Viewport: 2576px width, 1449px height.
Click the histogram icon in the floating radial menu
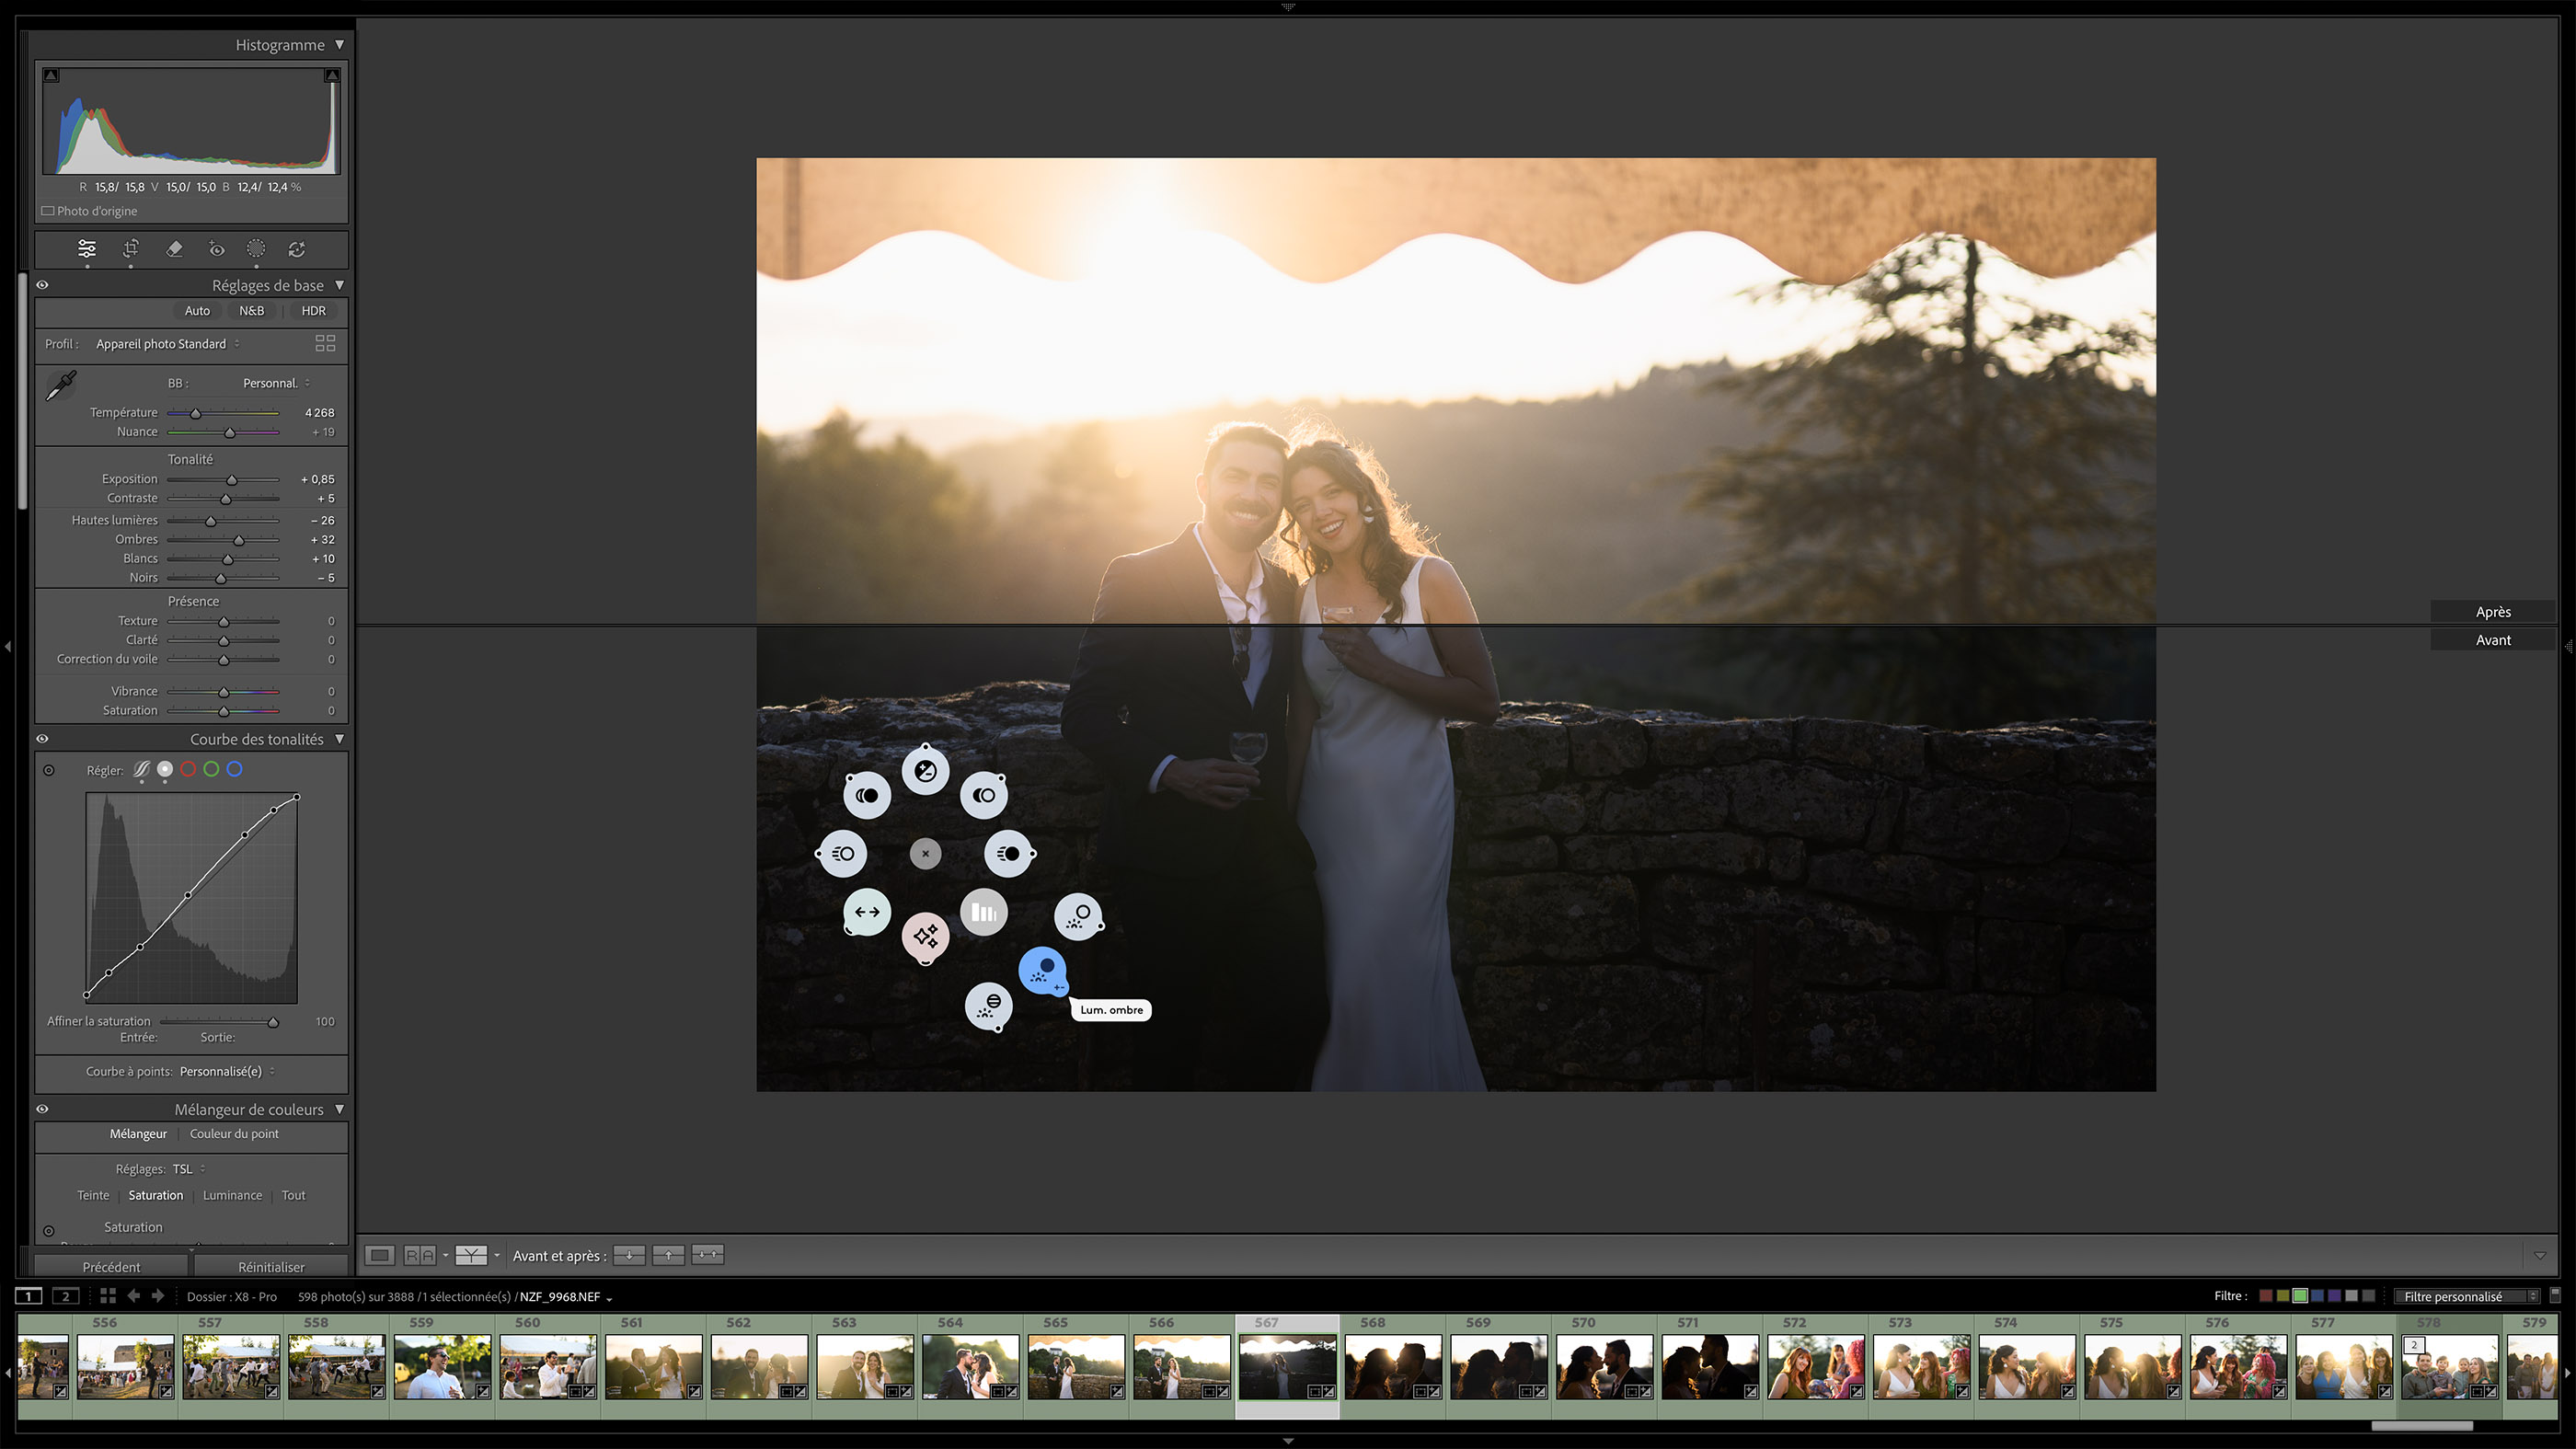coord(983,911)
